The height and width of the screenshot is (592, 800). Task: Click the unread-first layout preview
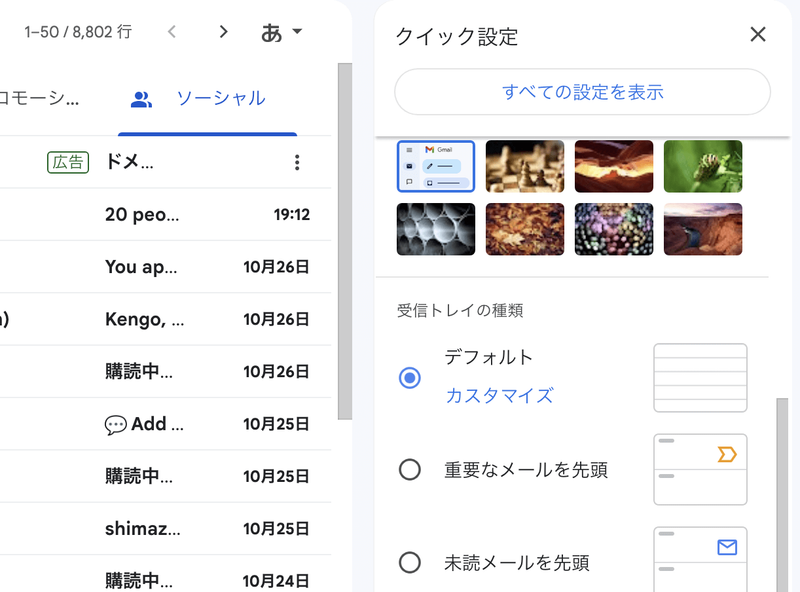[x=700, y=559]
